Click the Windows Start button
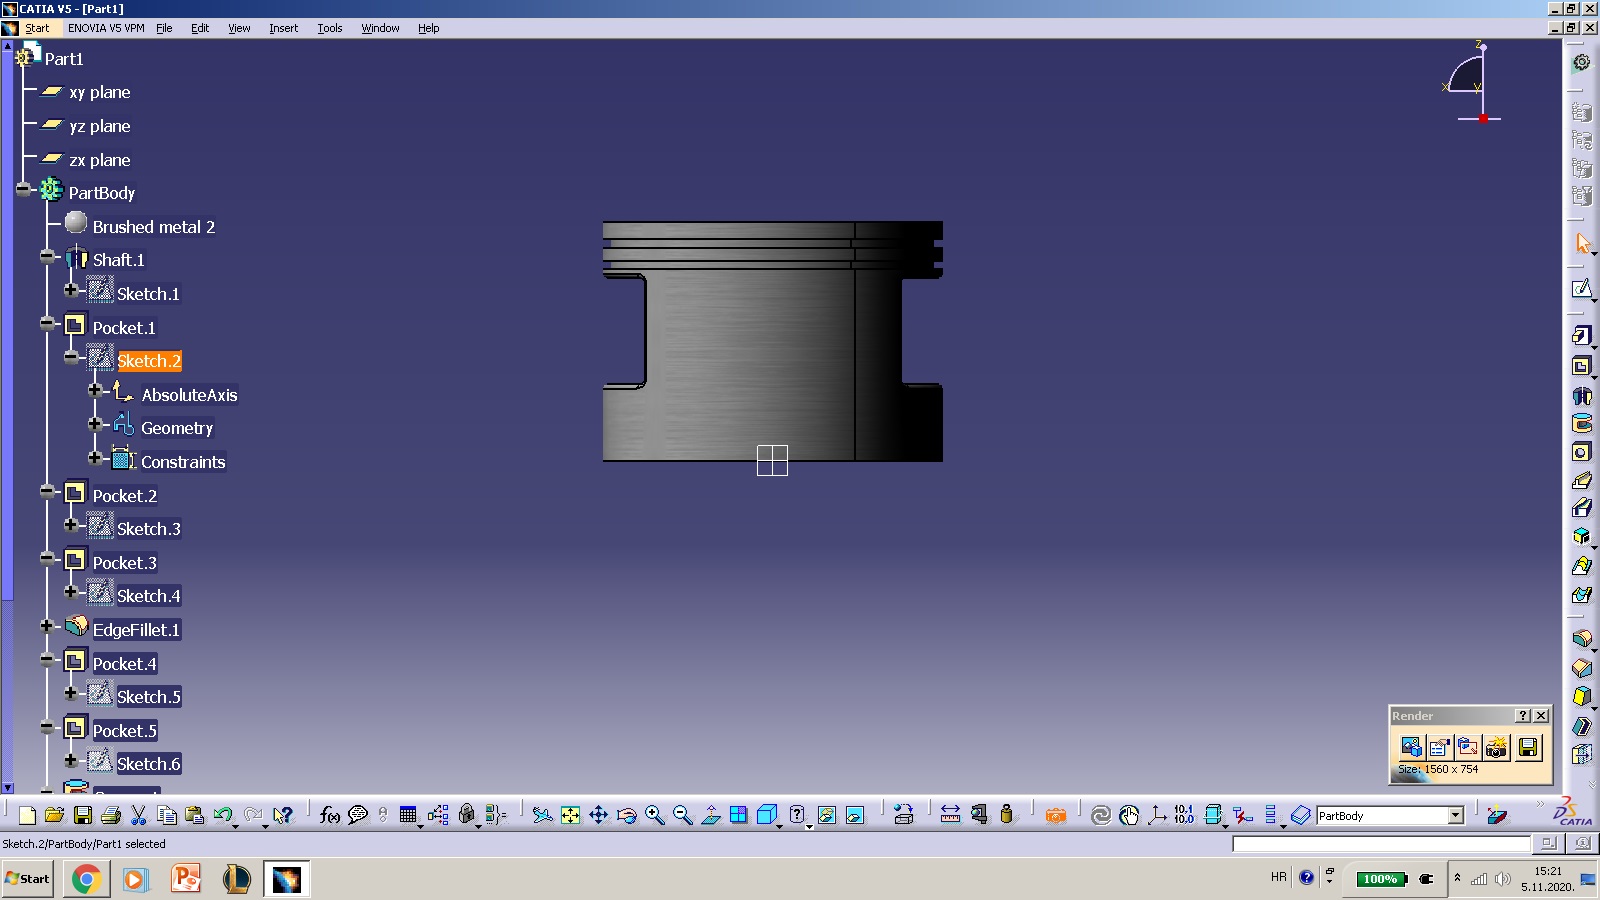The image size is (1600, 900). tap(28, 879)
